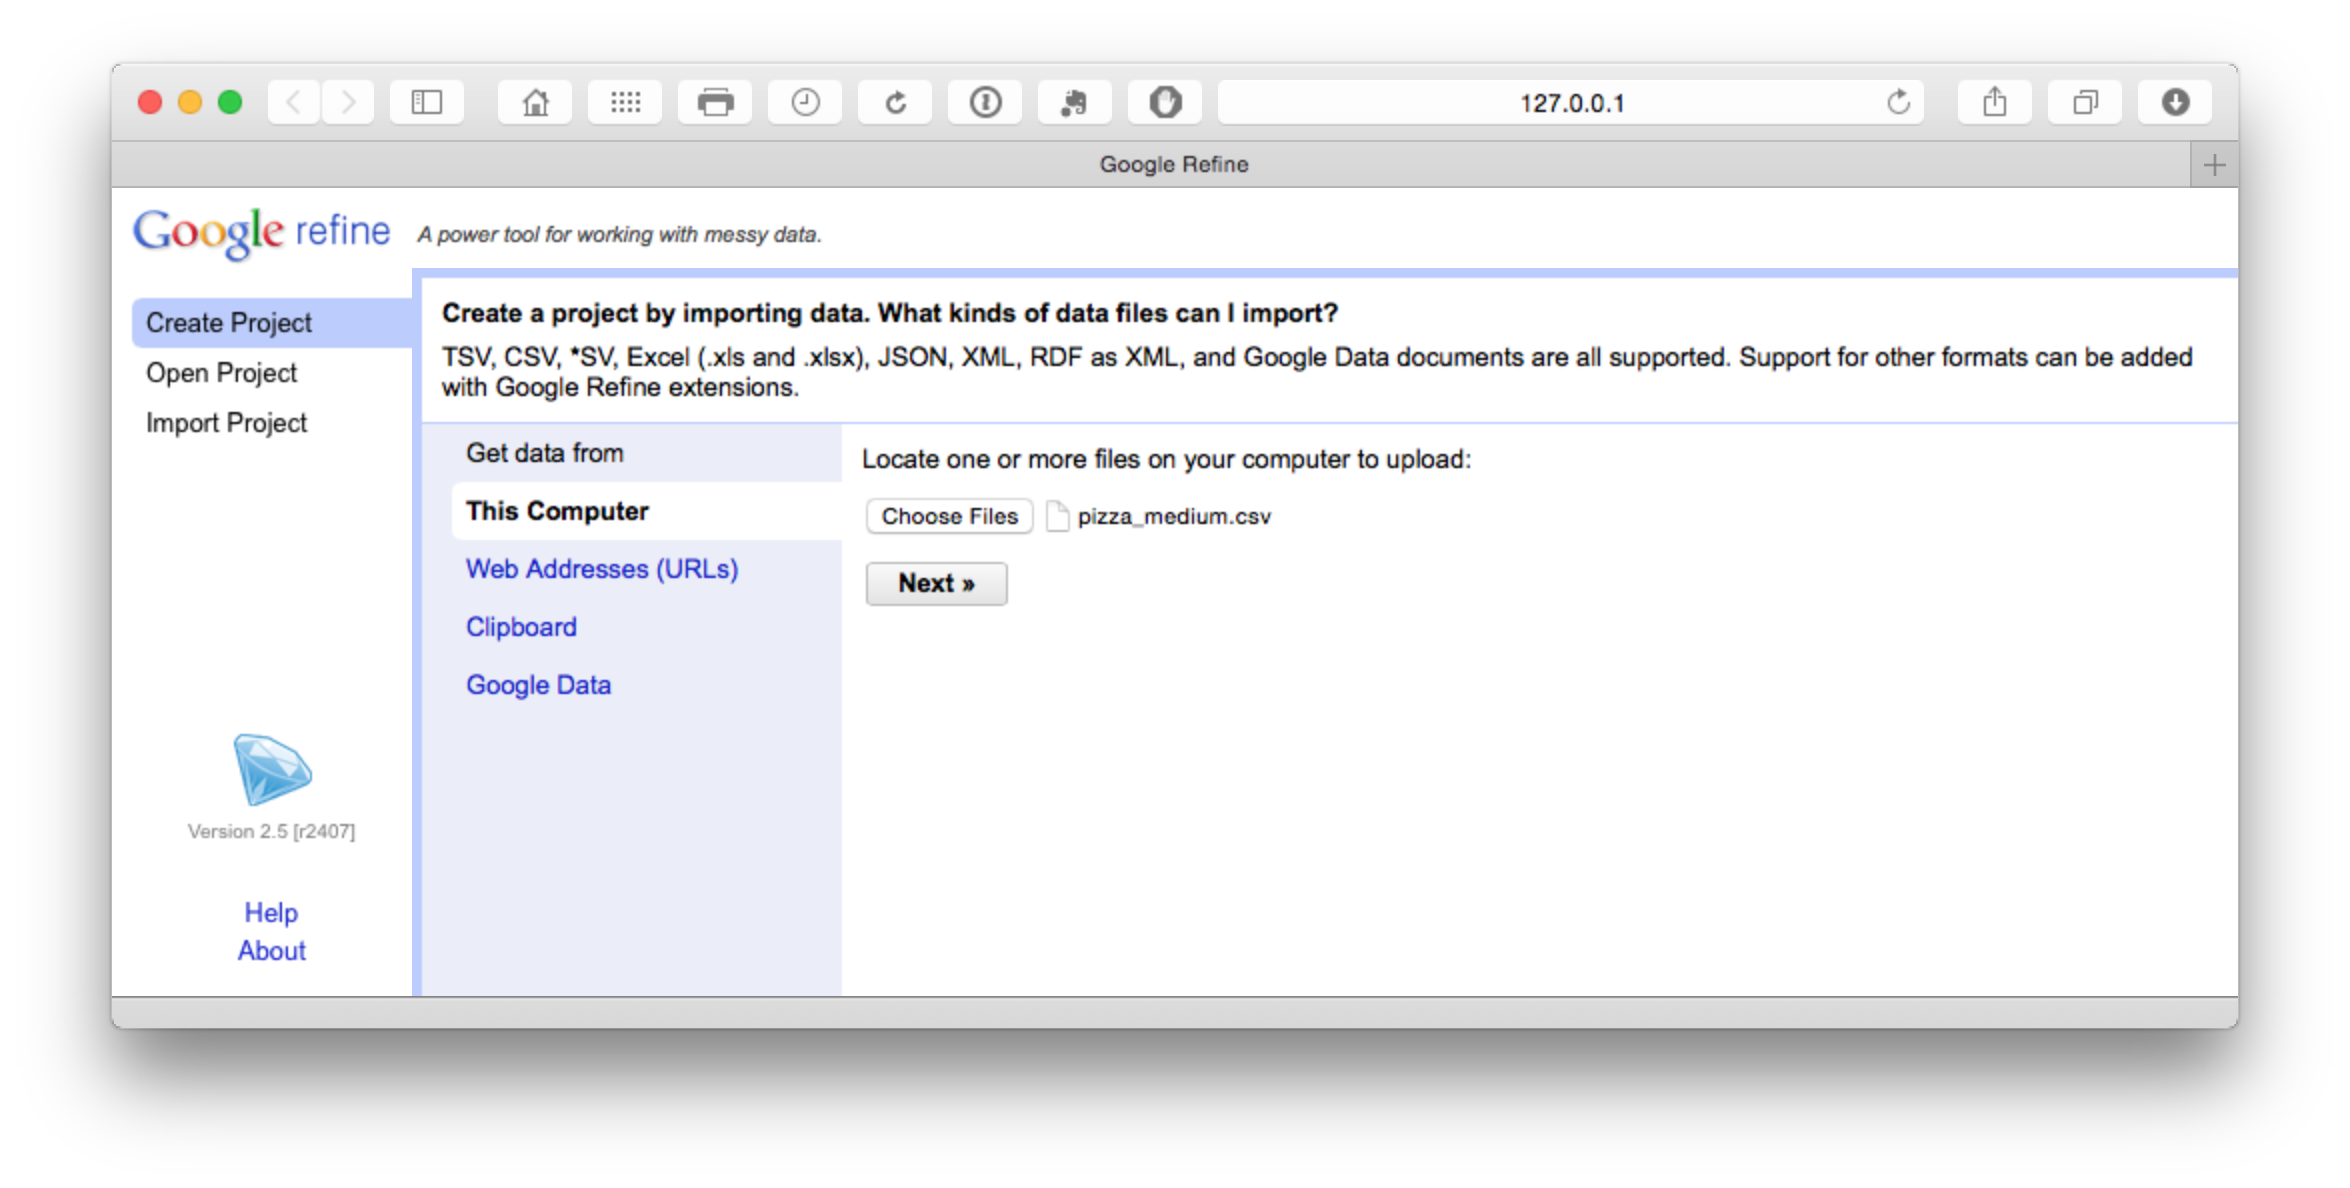Select the Open Project tab
The height and width of the screenshot is (1188, 2350).
tap(221, 373)
